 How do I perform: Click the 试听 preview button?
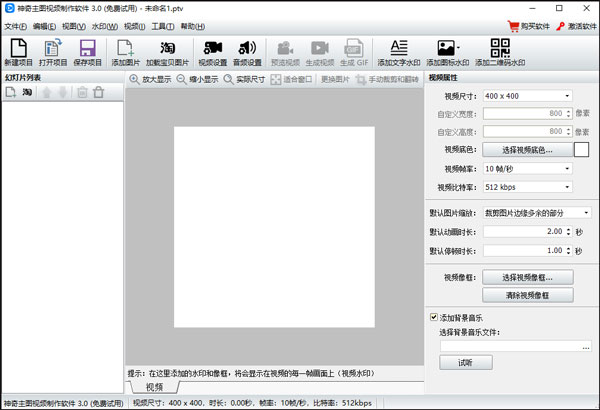(465, 363)
